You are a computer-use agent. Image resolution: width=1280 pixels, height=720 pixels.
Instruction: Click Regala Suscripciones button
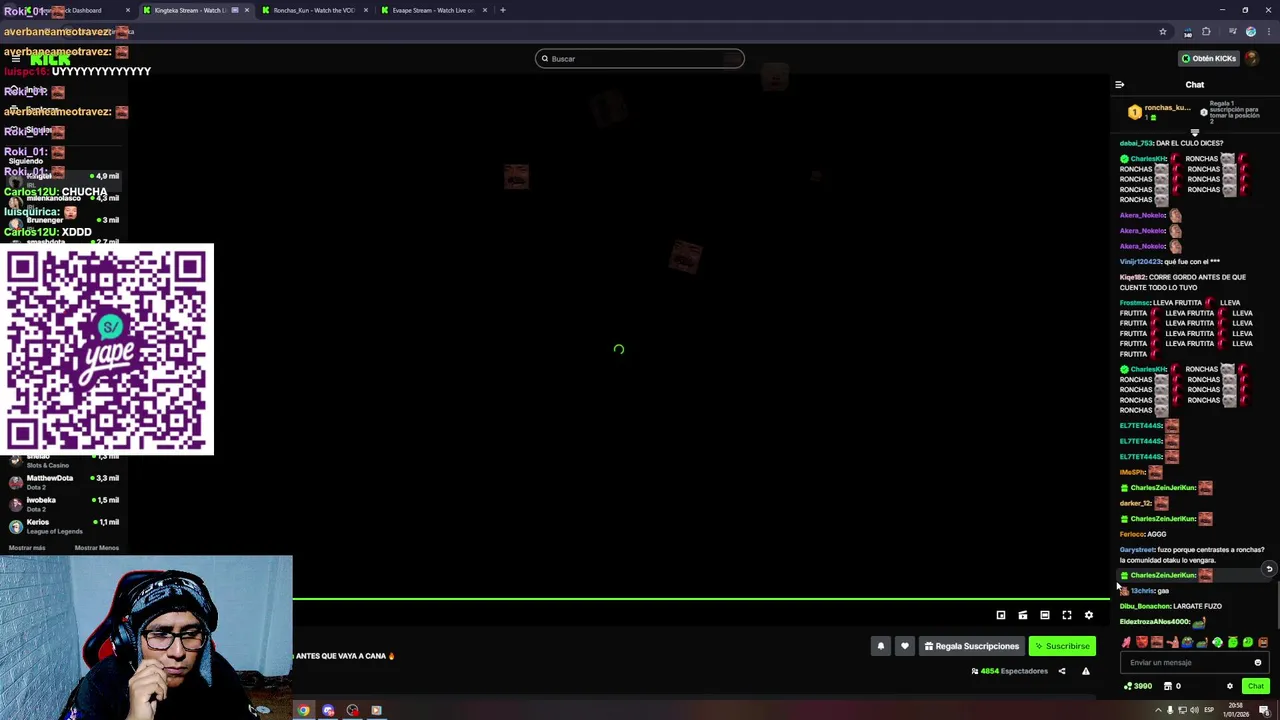pyautogui.click(x=971, y=646)
